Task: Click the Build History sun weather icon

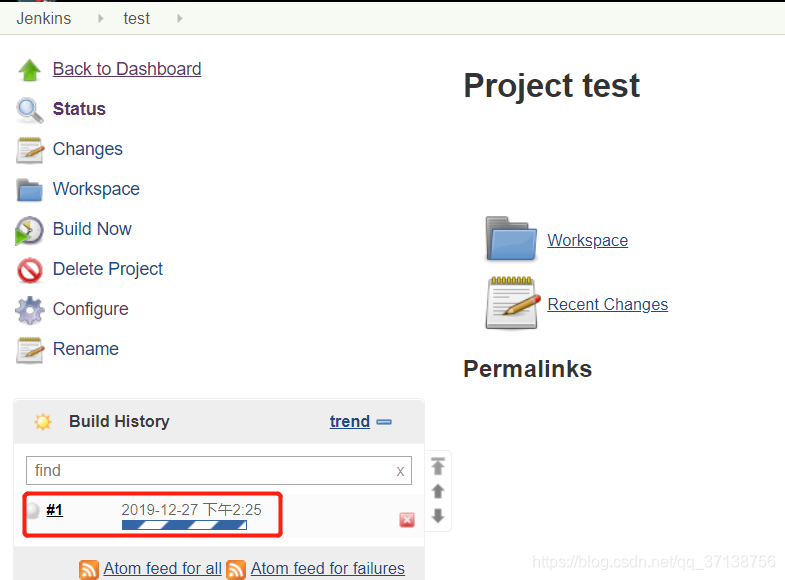Action: (43, 421)
